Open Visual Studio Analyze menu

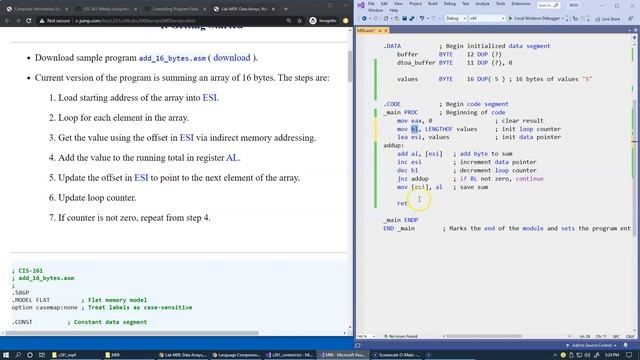tap(482, 4)
